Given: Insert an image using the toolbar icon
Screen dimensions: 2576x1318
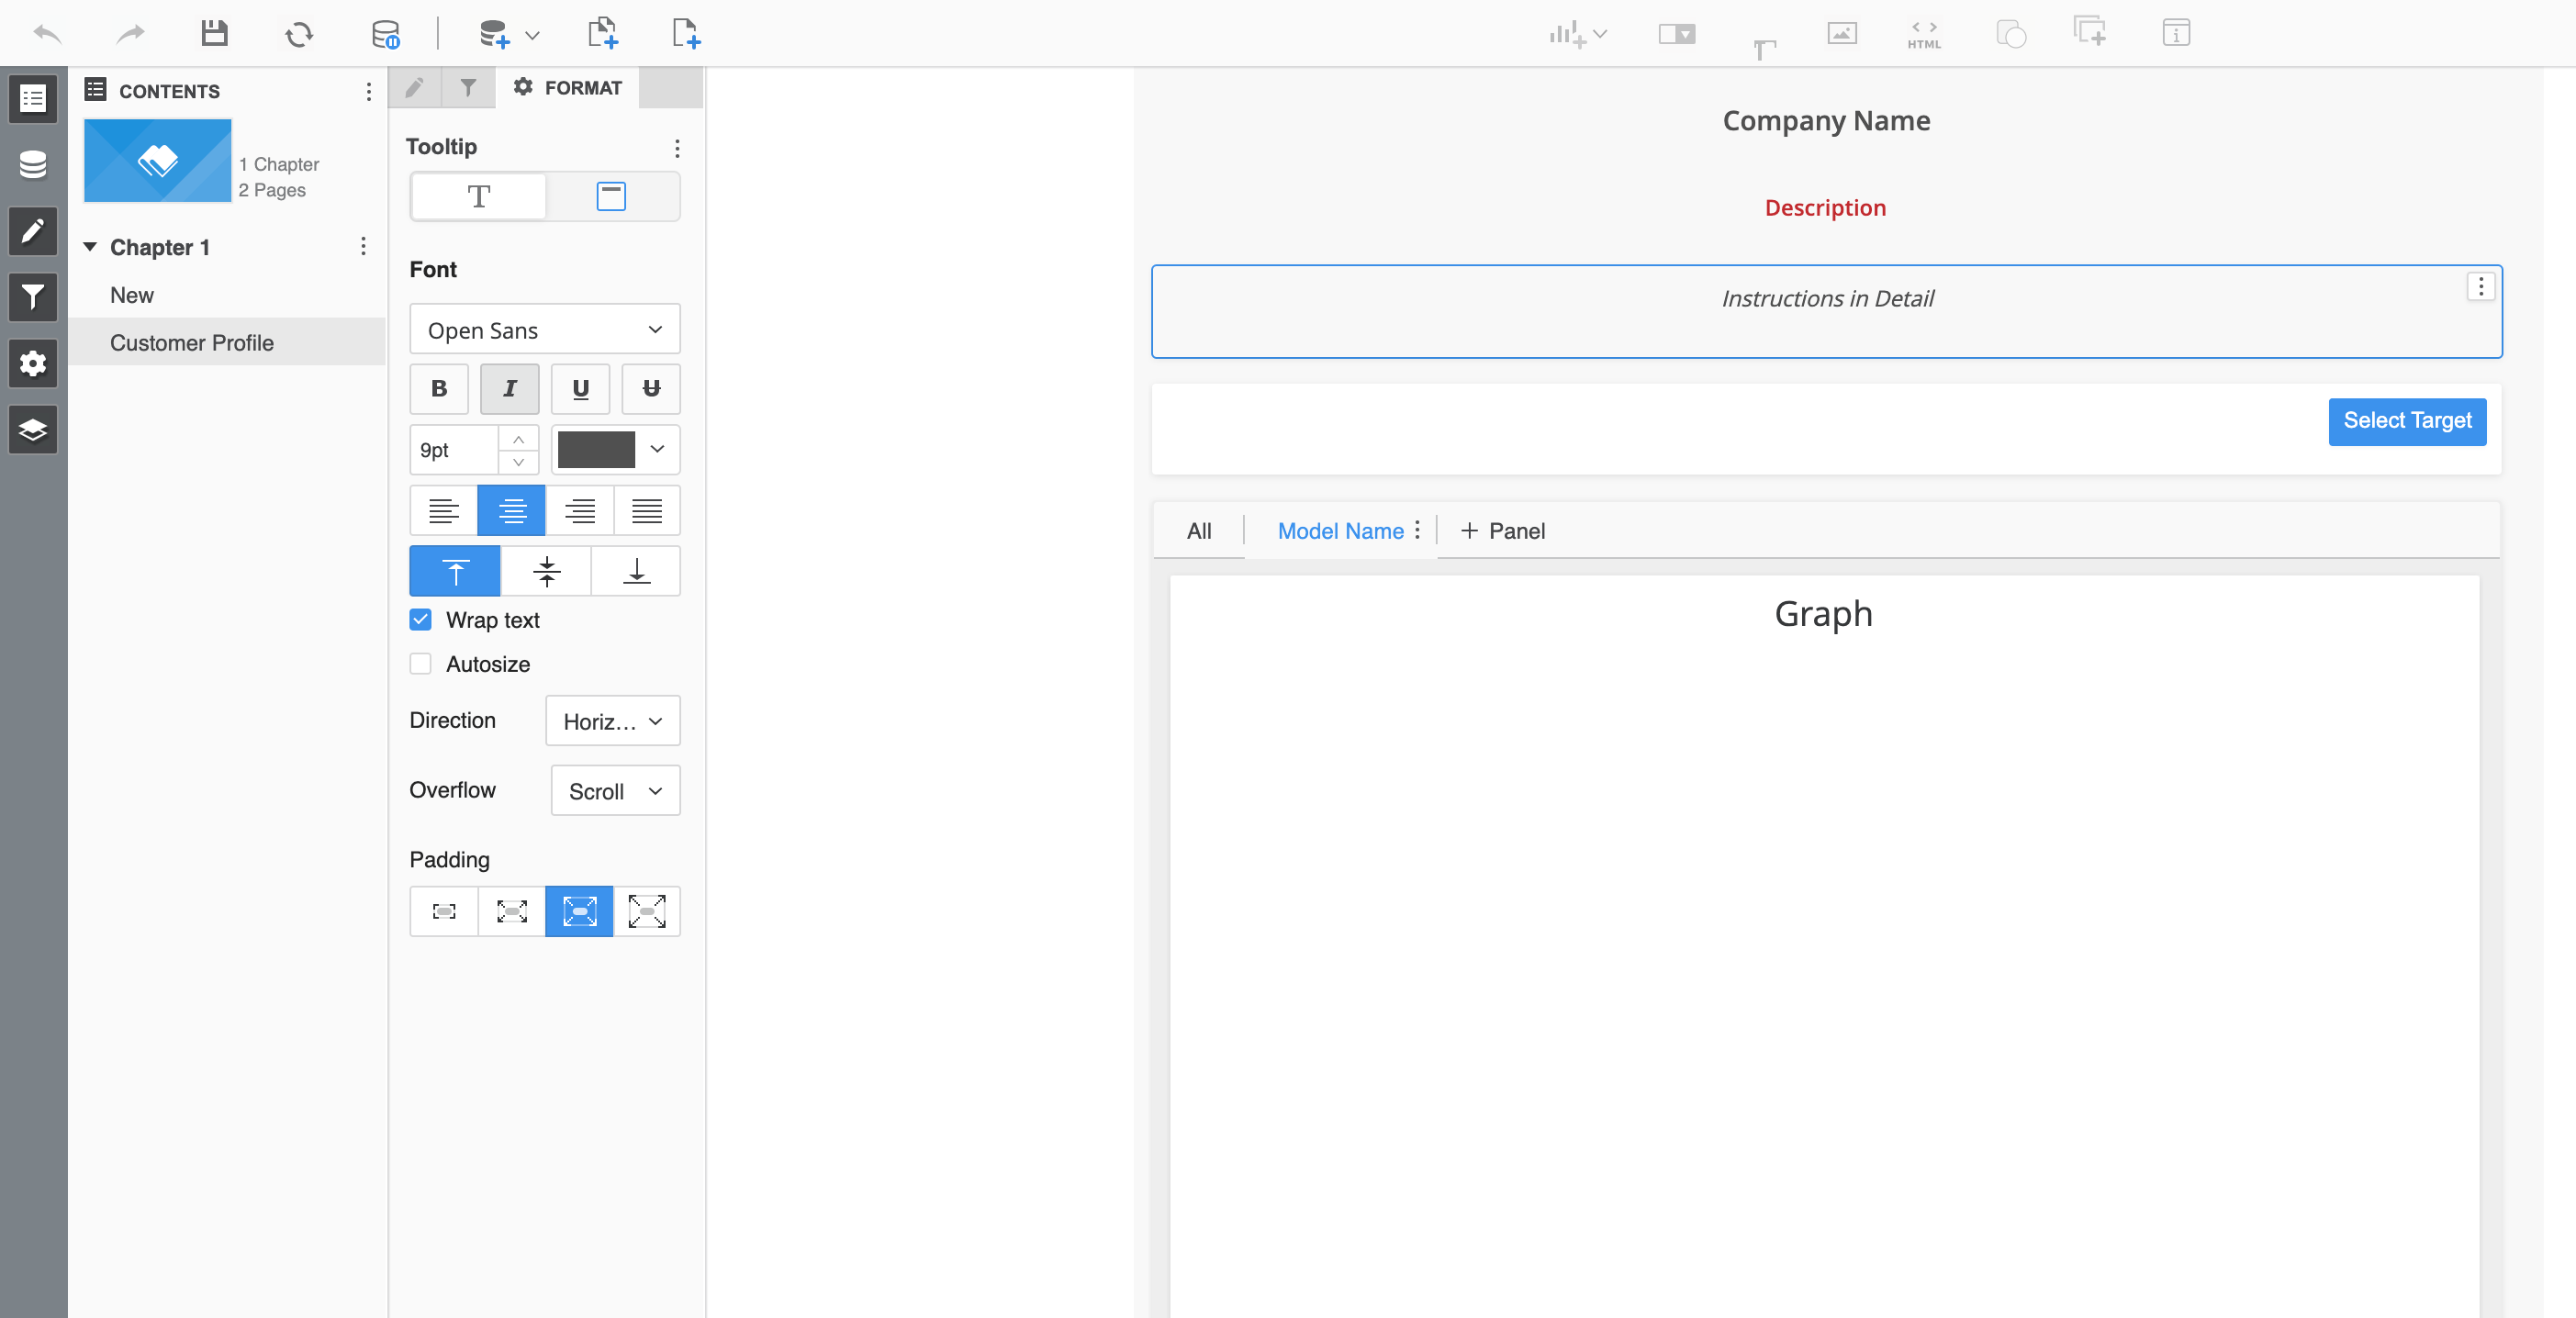Looking at the screenshot, I should pyautogui.click(x=1842, y=33).
